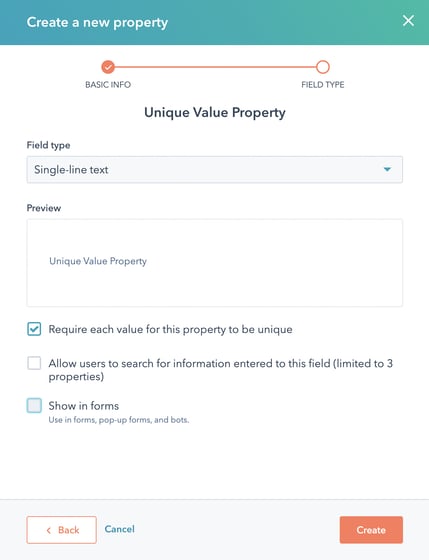Tick the Show in forms checkbox
The width and height of the screenshot is (429, 560).
(34, 406)
